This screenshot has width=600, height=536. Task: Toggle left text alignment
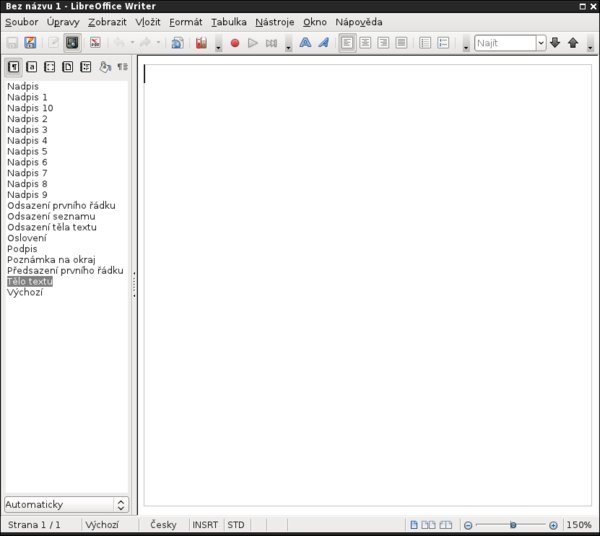point(347,43)
